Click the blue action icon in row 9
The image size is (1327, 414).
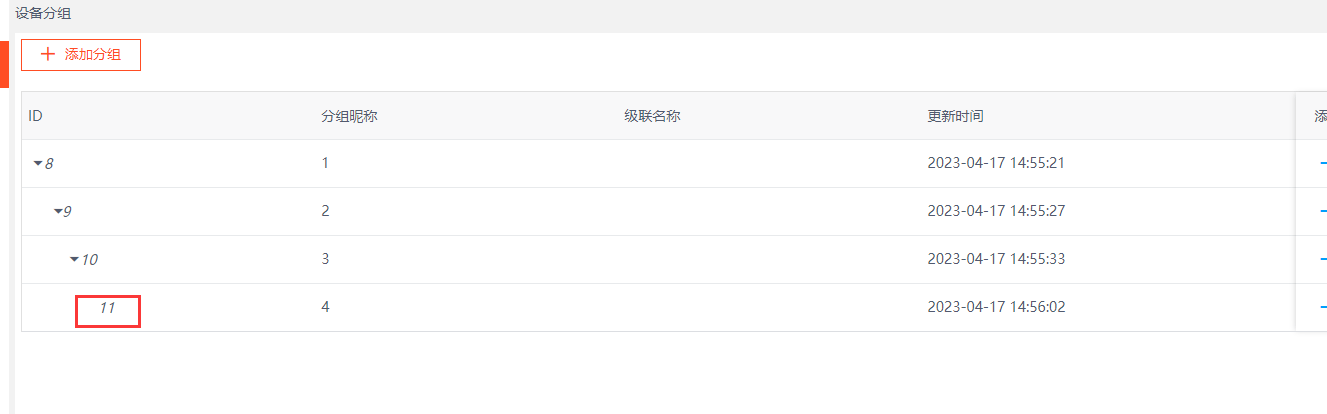(x=1322, y=210)
